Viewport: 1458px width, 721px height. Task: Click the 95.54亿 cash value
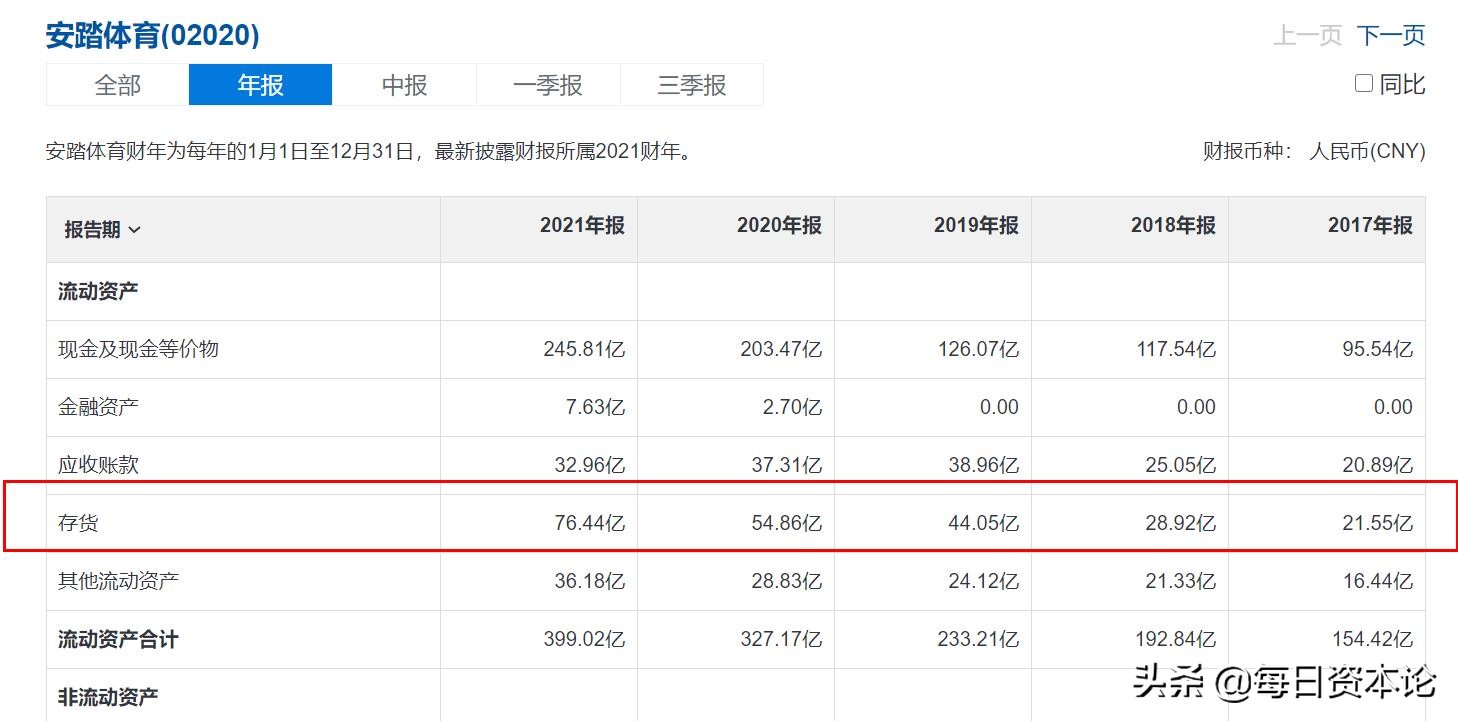coord(1378,349)
